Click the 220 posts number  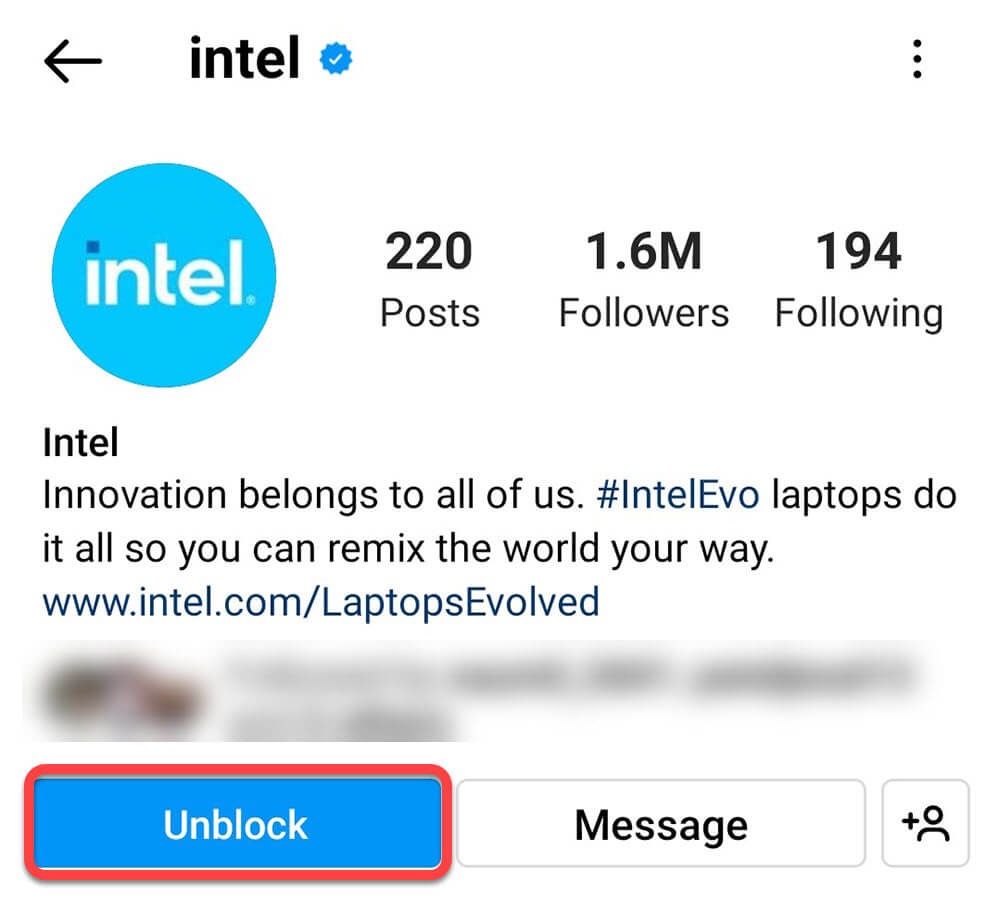[429, 252]
